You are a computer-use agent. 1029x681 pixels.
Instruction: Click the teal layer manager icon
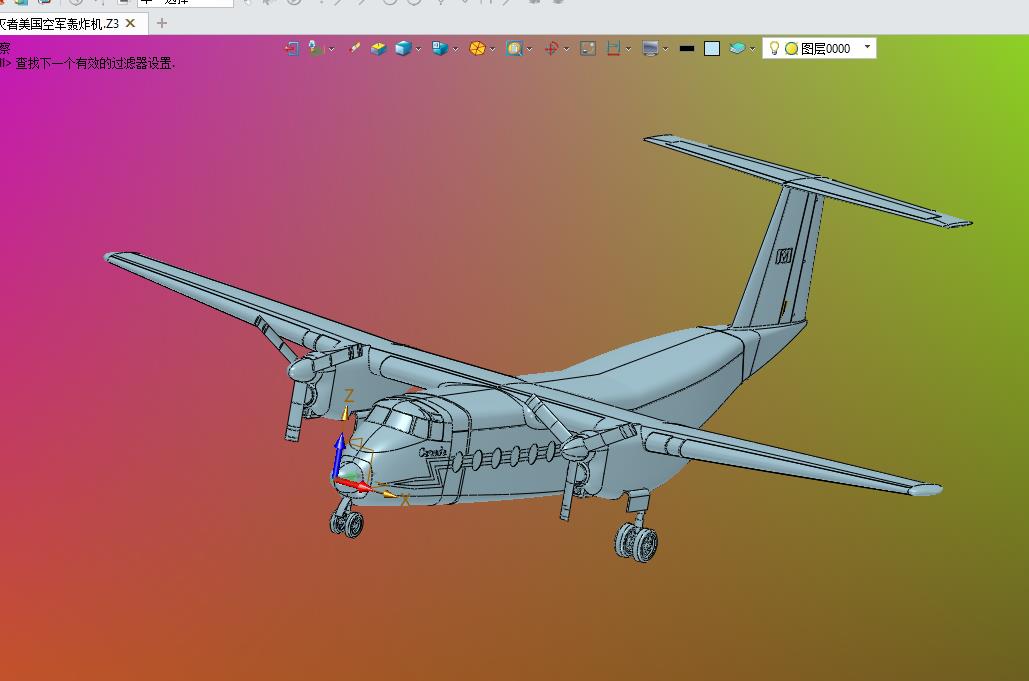click(x=737, y=49)
